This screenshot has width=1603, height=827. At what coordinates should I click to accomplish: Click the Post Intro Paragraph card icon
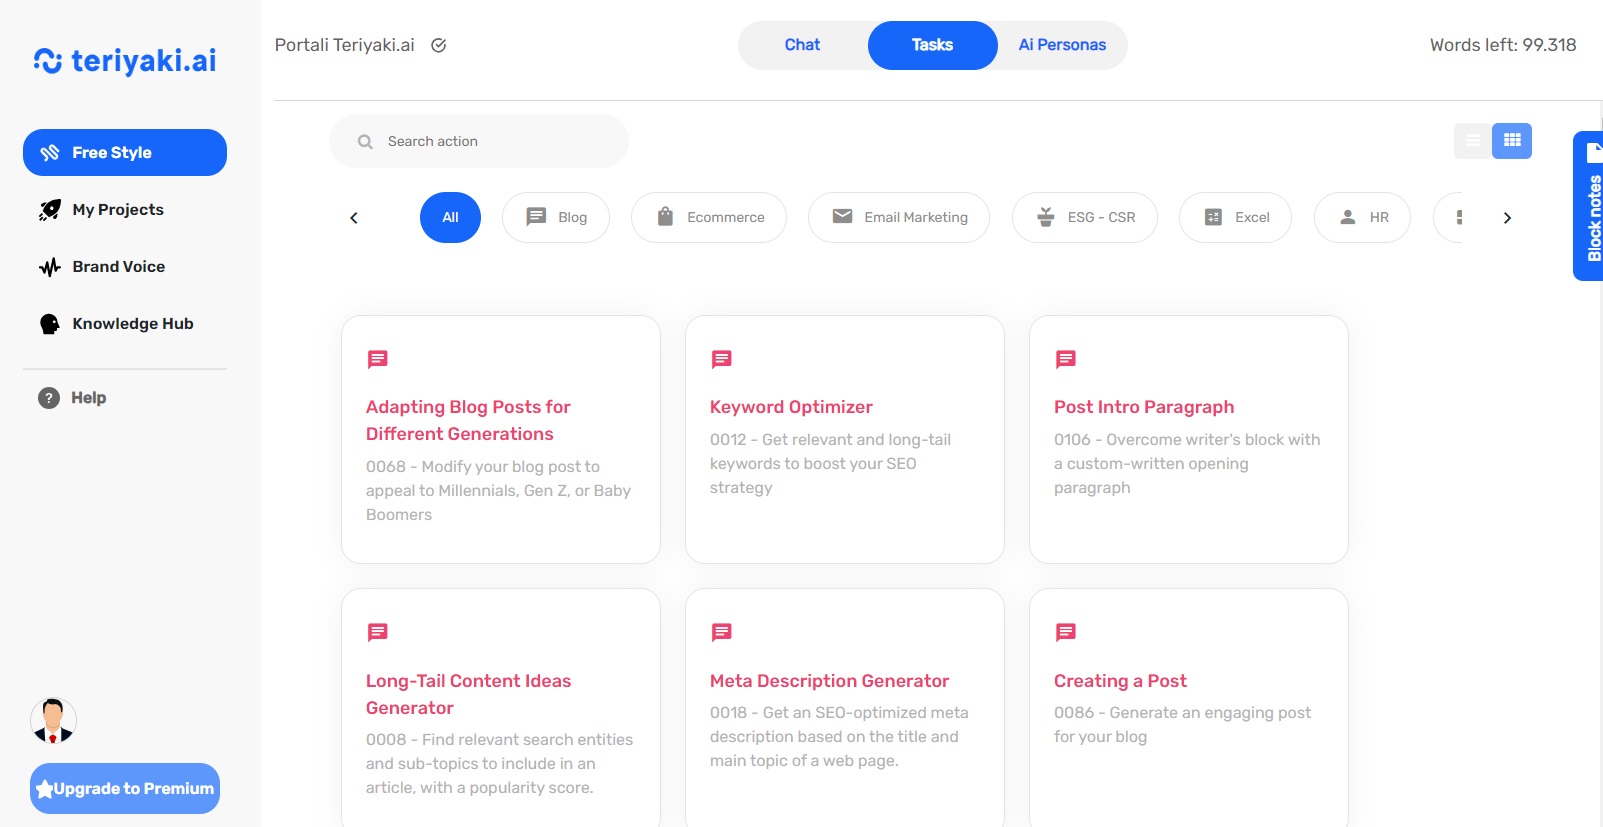(x=1065, y=359)
